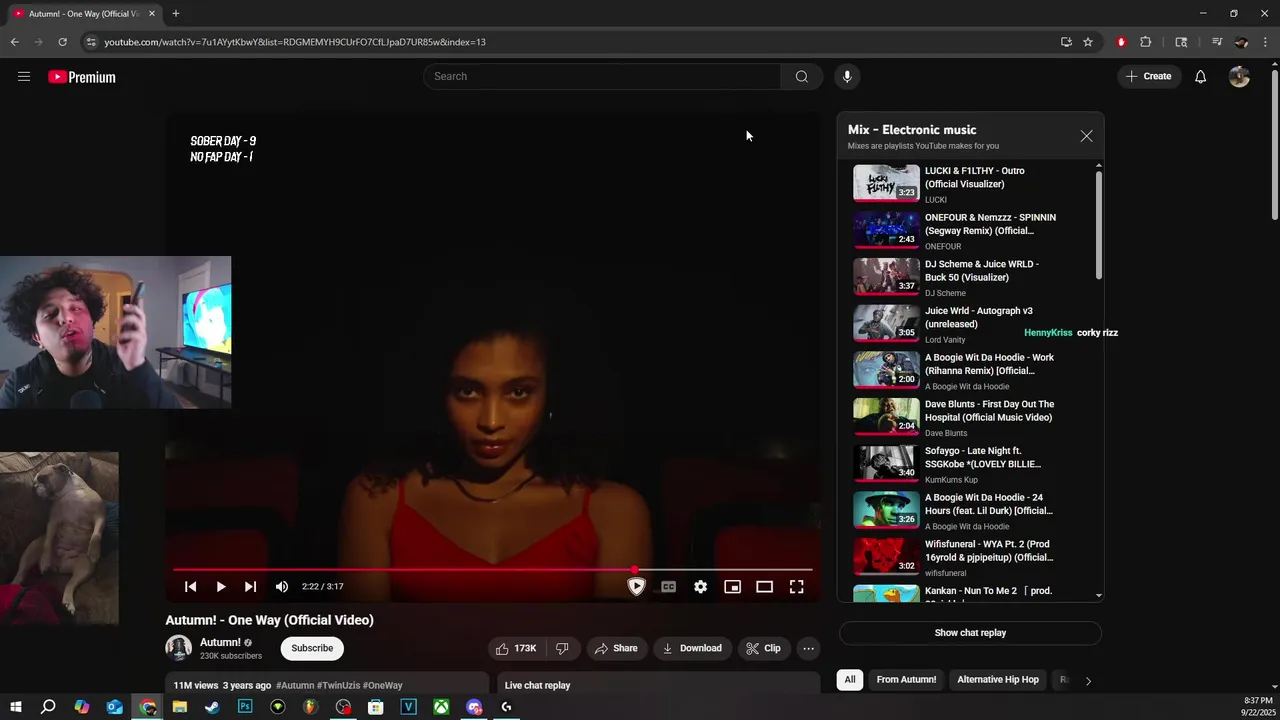Screen dimensions: 1280x720
Task: Open DJ Scheme & Juice WRLD Buck 50
Action: coord(970,277)
